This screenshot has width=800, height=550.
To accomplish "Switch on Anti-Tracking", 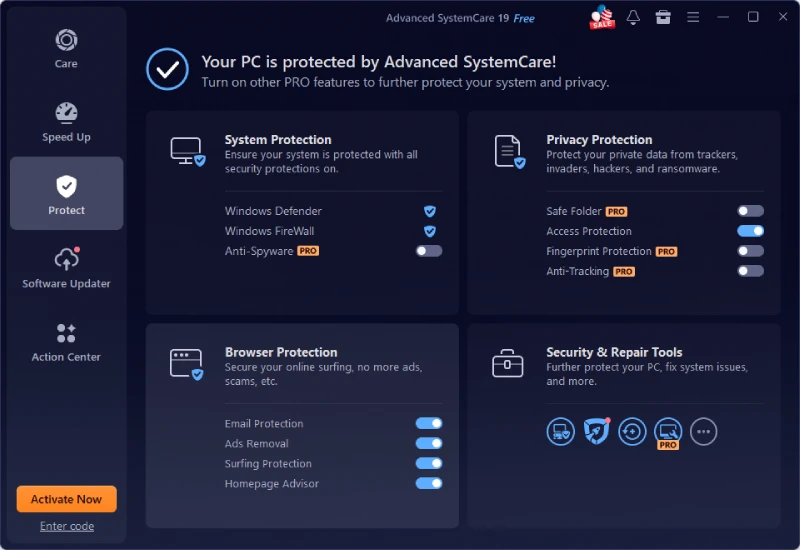I will point(751,271).
